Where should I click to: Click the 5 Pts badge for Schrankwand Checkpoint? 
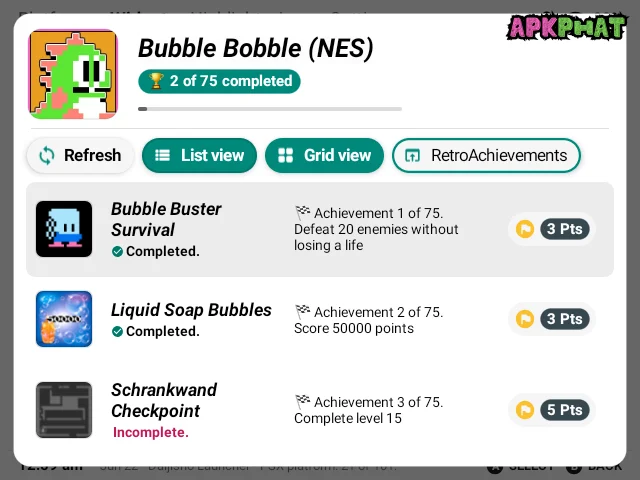(x=552, y=409)
